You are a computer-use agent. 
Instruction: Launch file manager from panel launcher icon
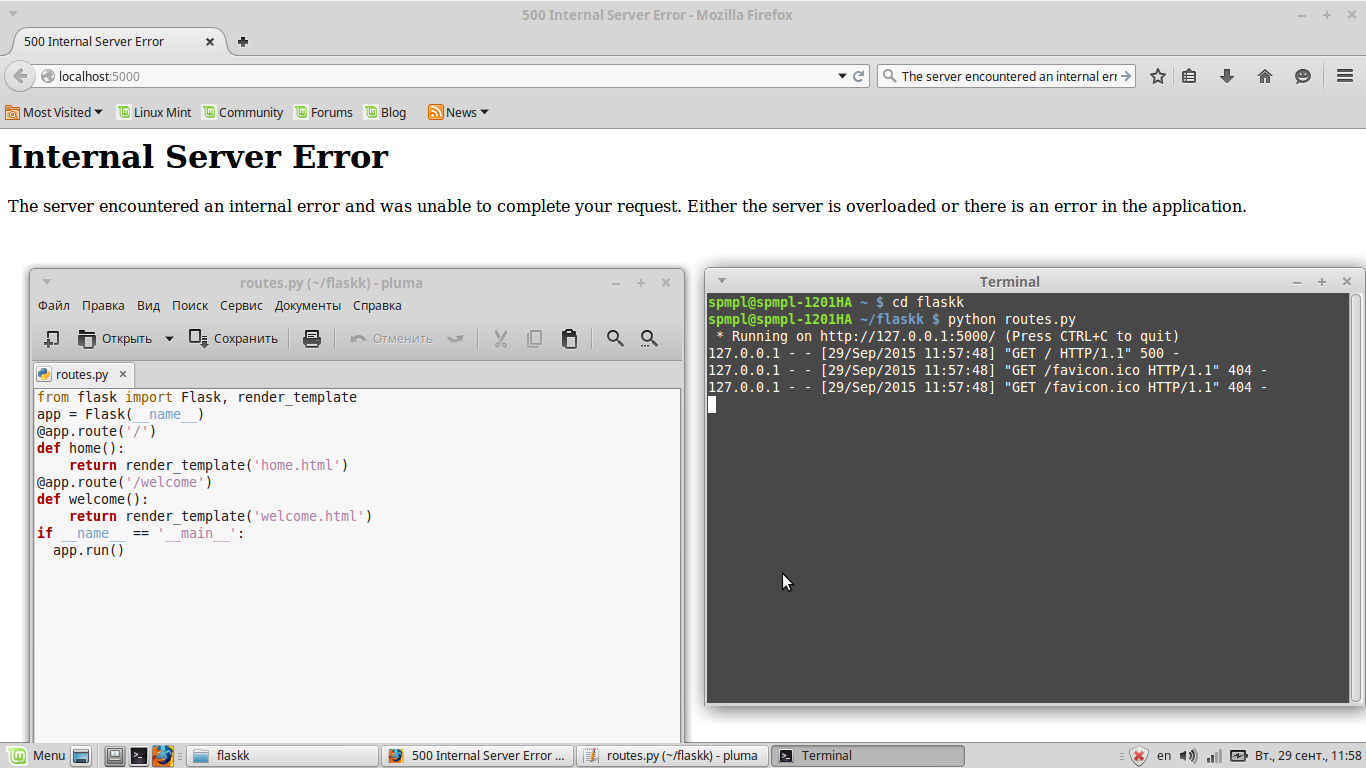coord(115,756)
